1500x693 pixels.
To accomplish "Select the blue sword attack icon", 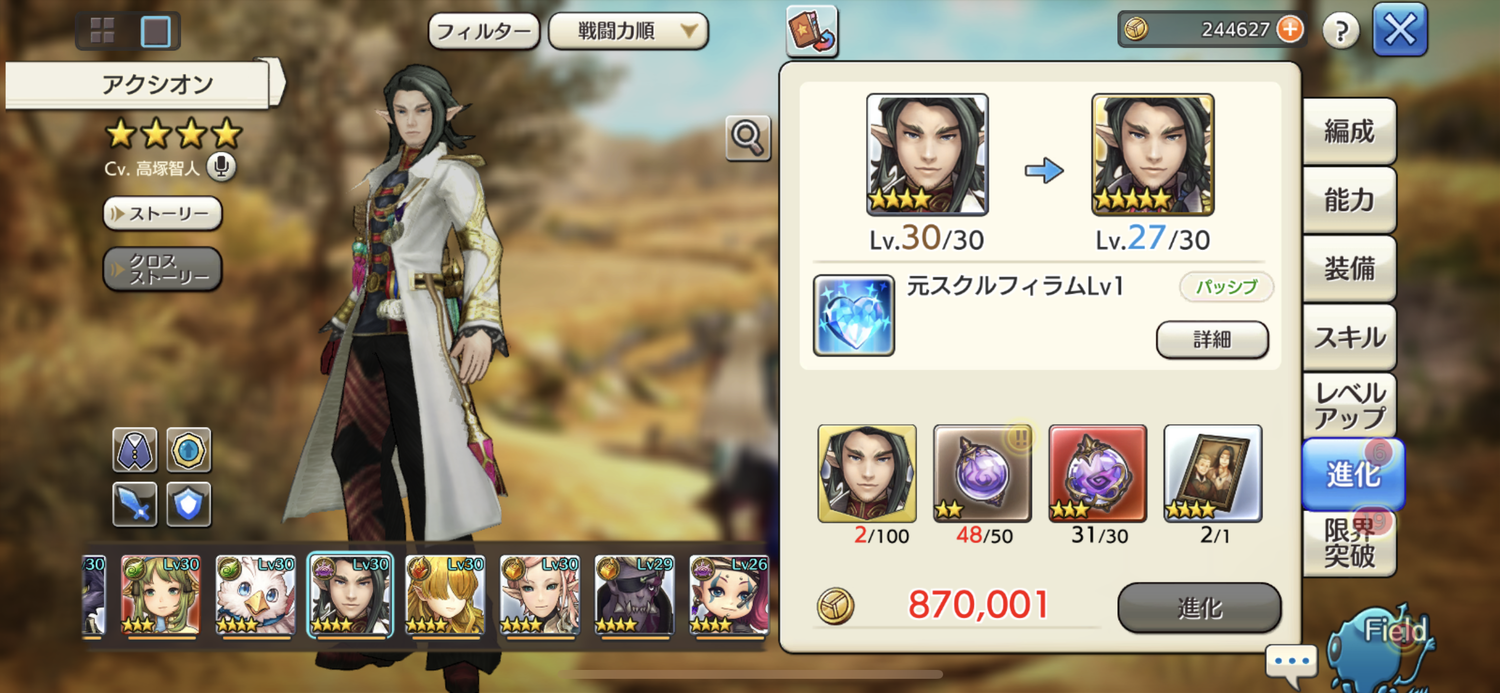I will pyautogui.click(x=134, y=504).
